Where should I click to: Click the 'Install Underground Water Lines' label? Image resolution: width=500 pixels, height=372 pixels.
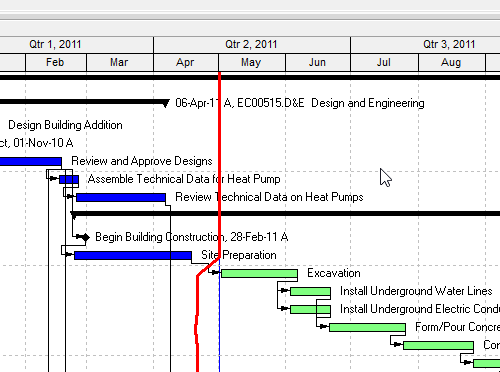416,291
